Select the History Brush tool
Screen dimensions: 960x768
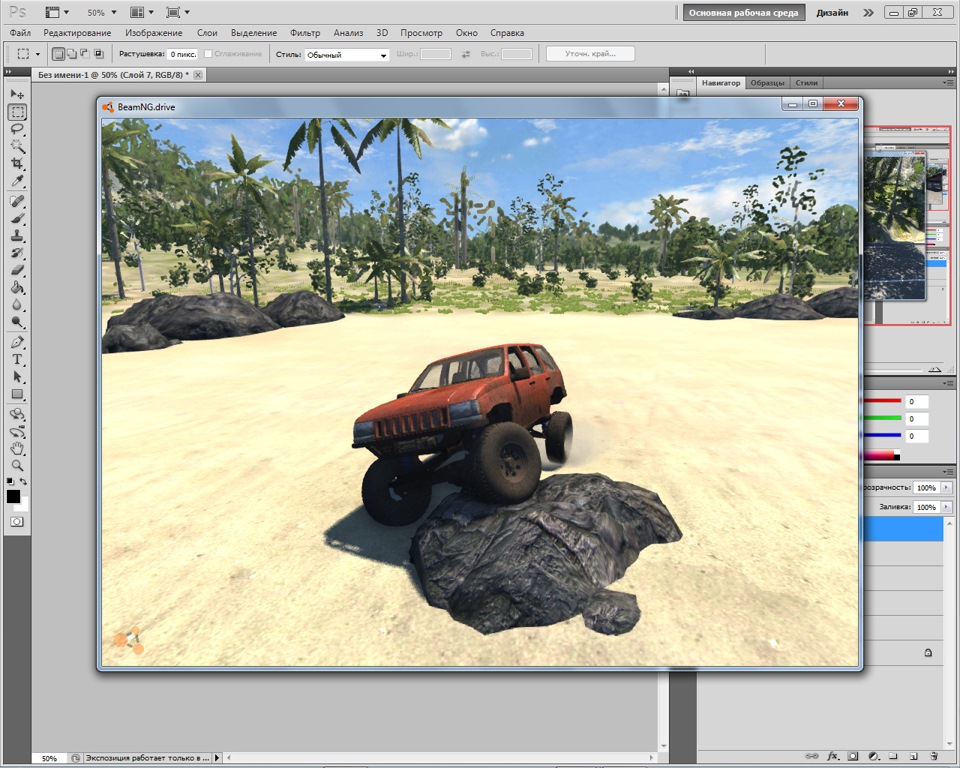point(17,252)
